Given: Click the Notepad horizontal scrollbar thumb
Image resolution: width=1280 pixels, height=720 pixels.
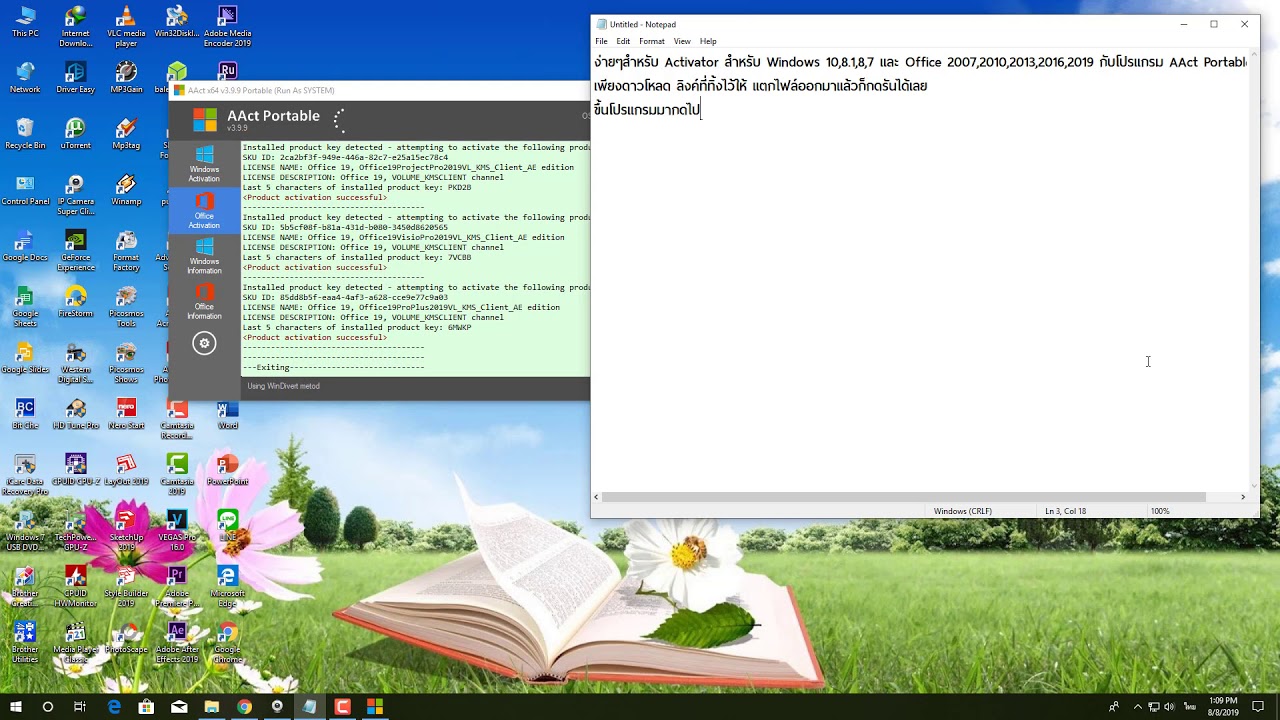Looking at the screenshot, I should (x=904, y=497).
